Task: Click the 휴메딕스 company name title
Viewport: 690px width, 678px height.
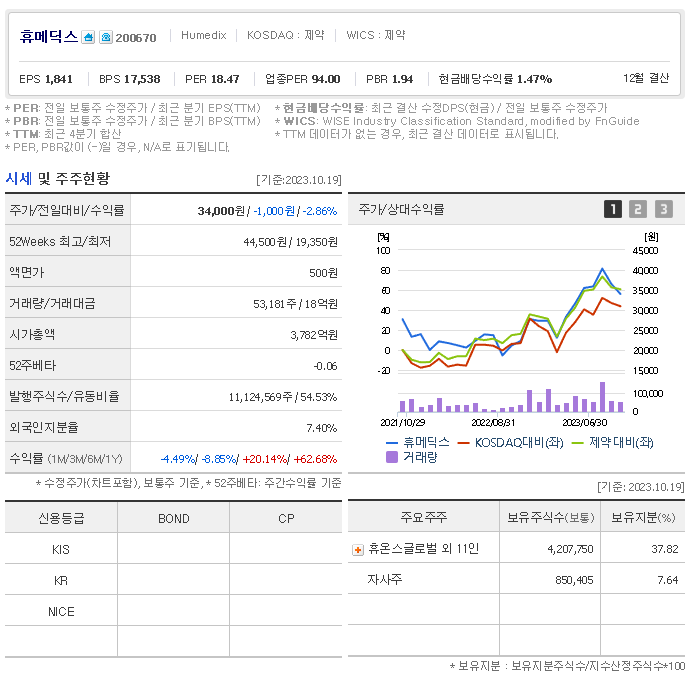Action: [48, 36]
